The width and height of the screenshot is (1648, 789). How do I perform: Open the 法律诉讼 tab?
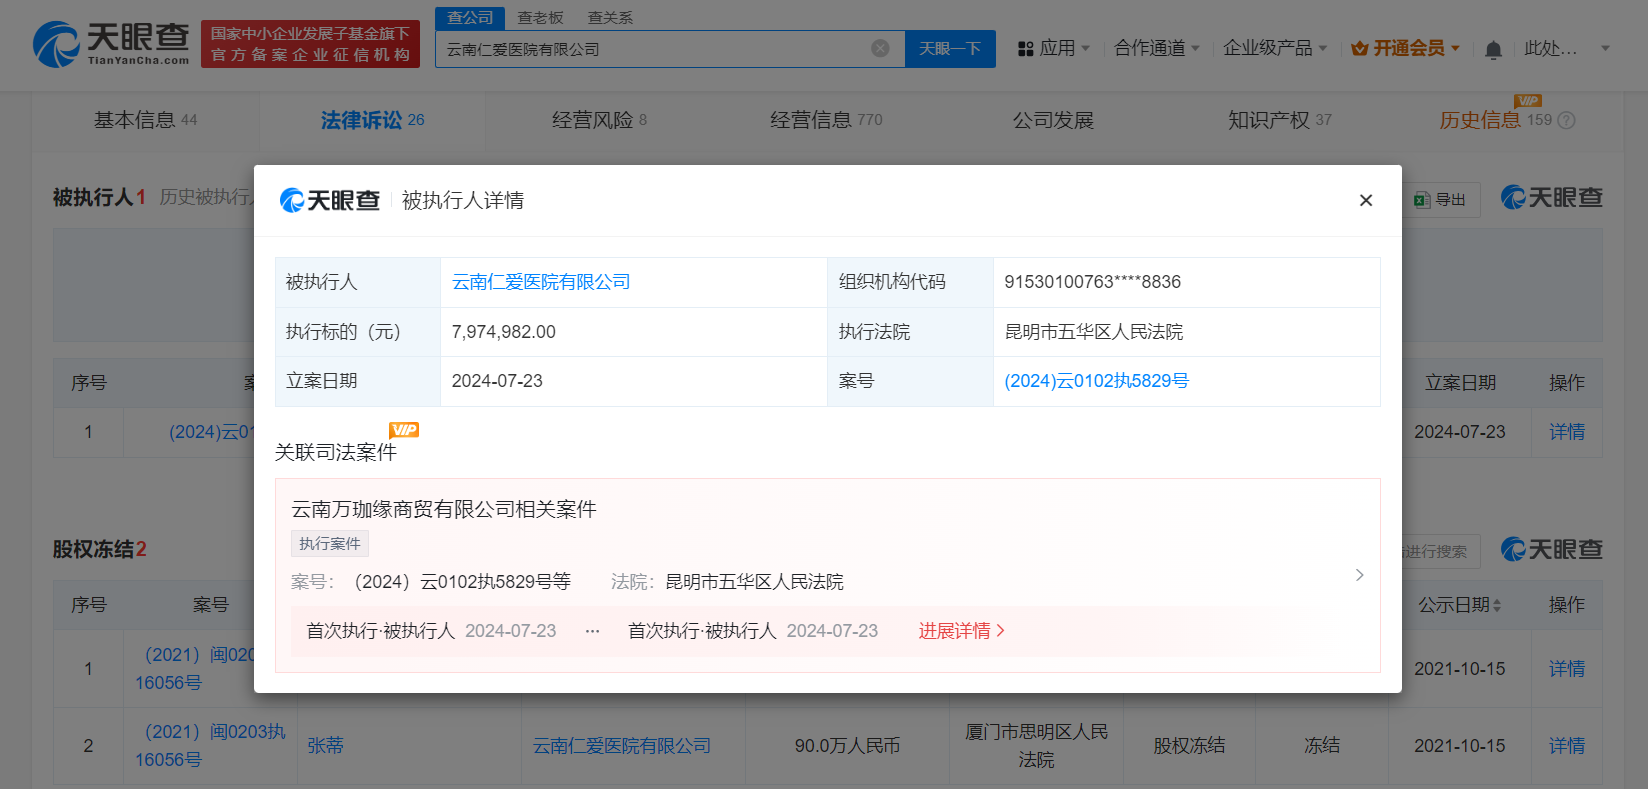[372, 120]
